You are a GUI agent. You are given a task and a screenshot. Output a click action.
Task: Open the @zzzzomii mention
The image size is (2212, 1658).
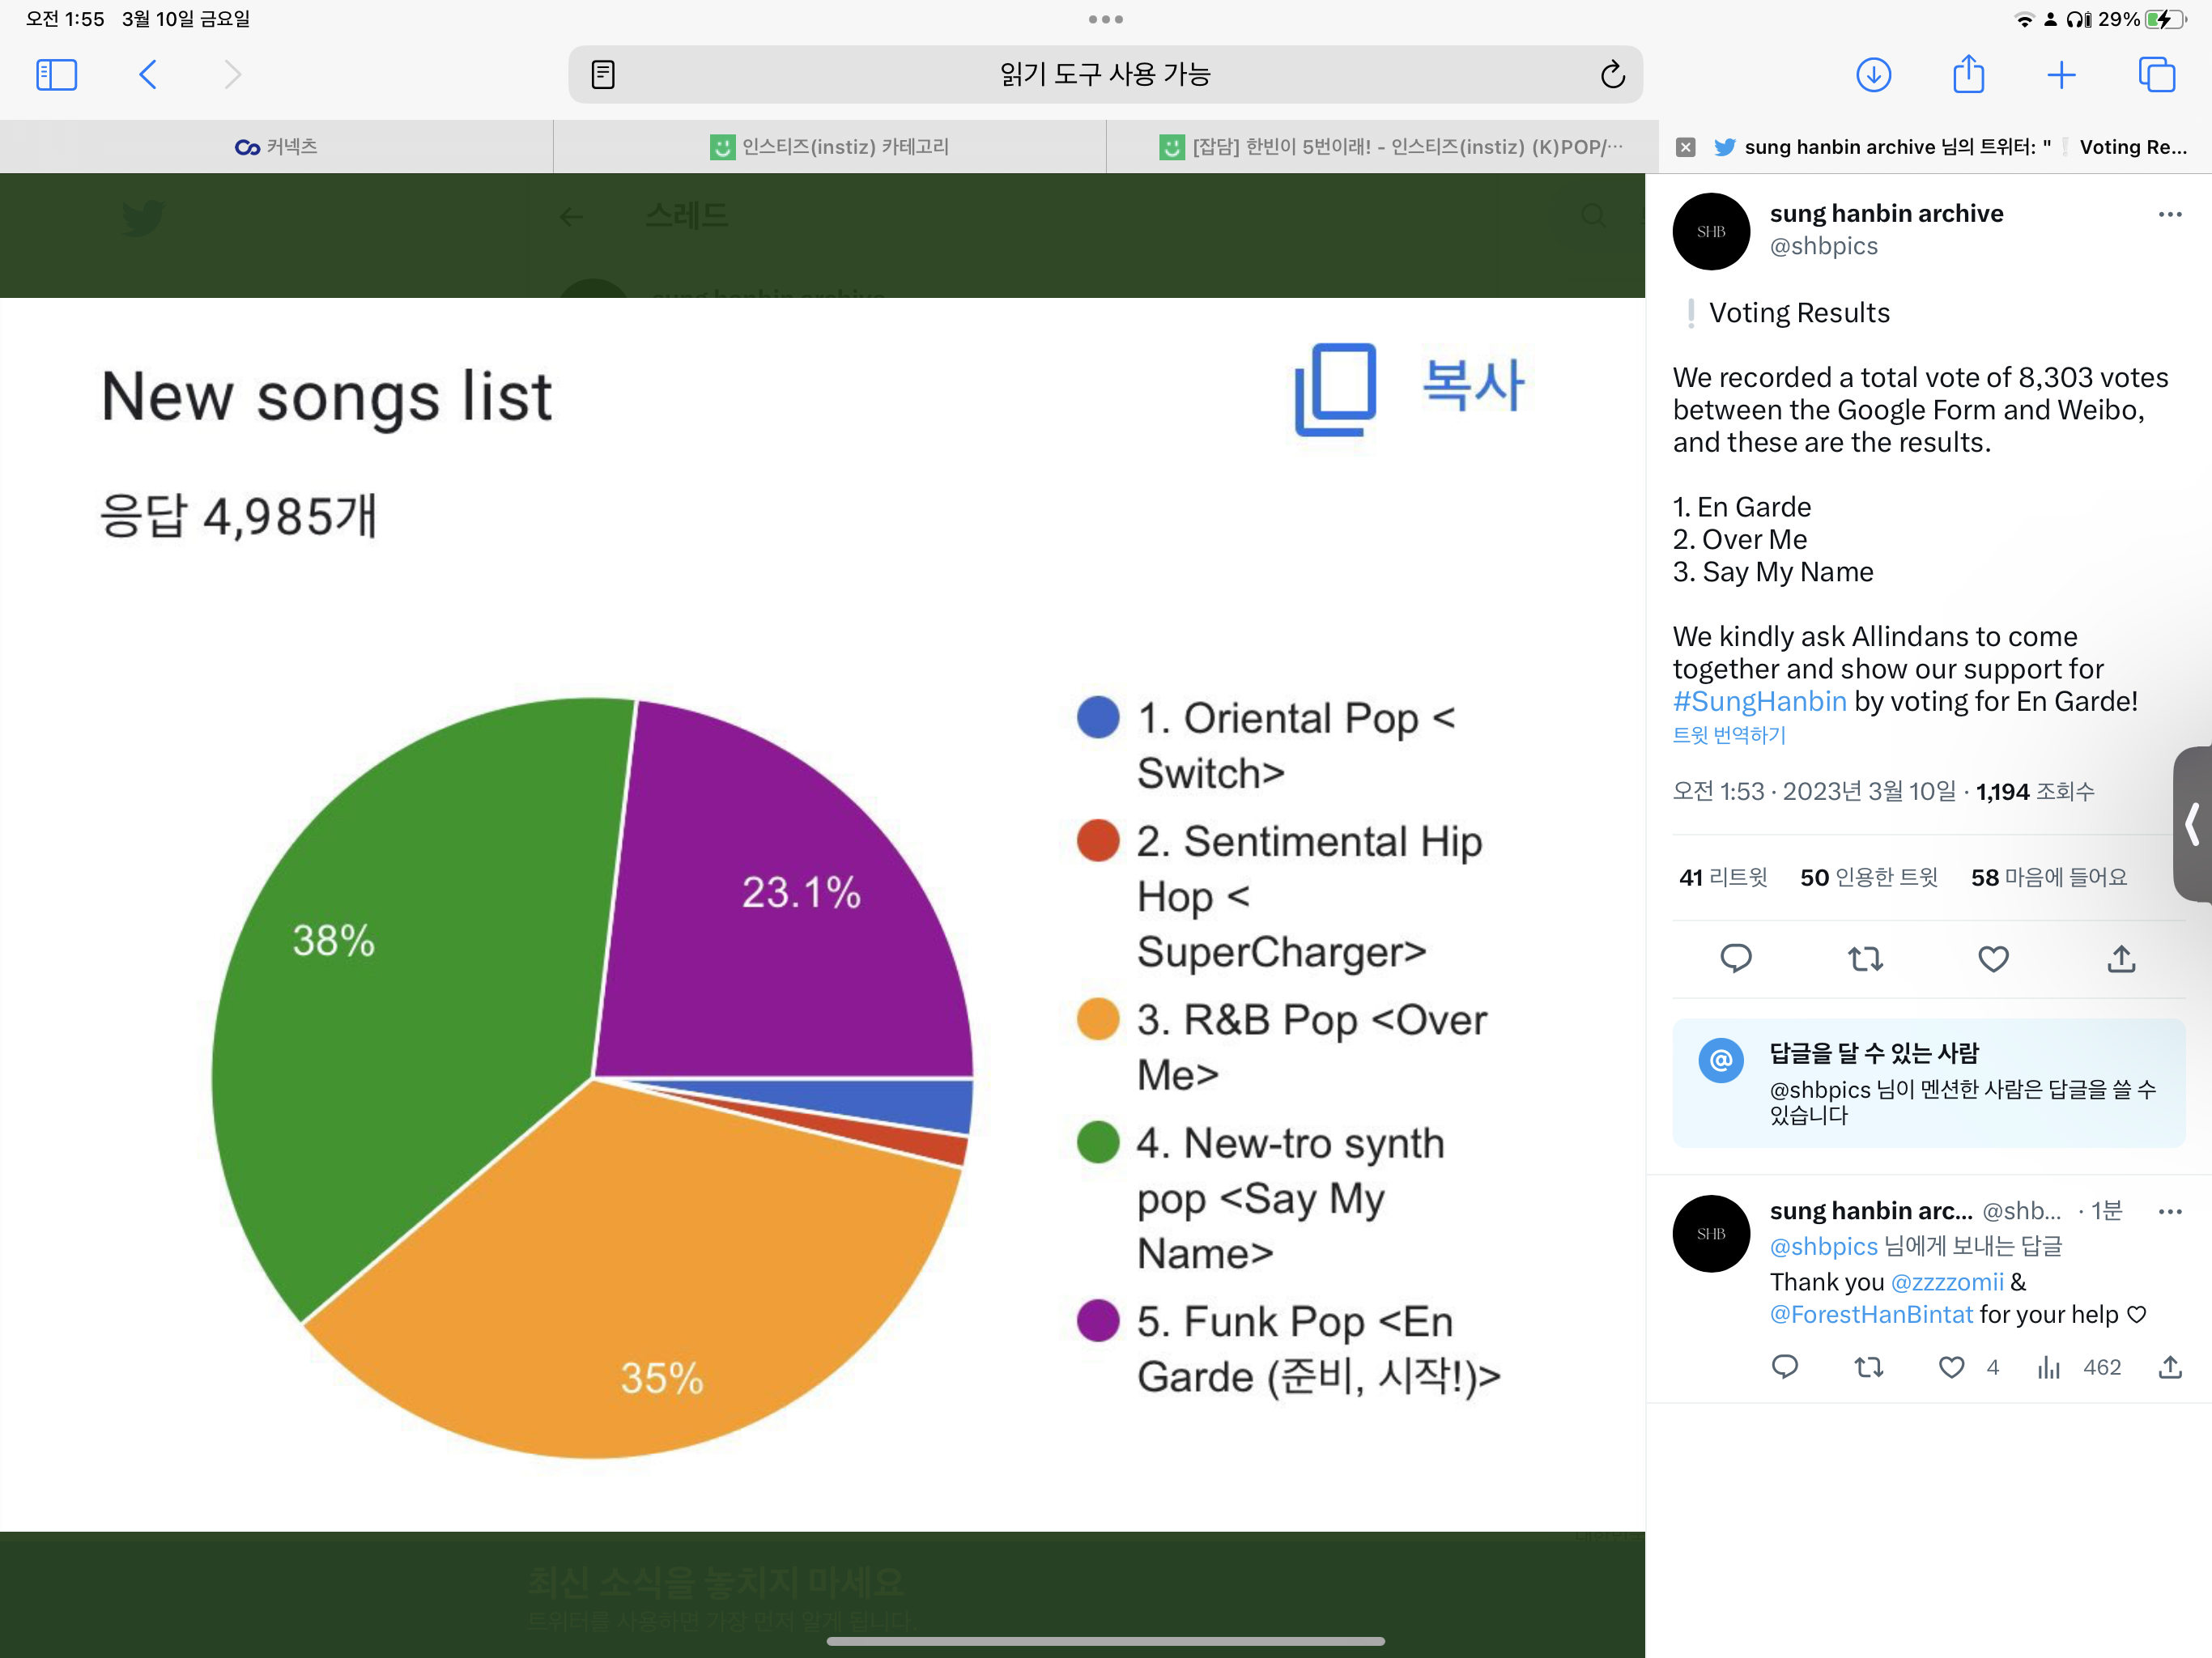(x=1947, y=1282)
